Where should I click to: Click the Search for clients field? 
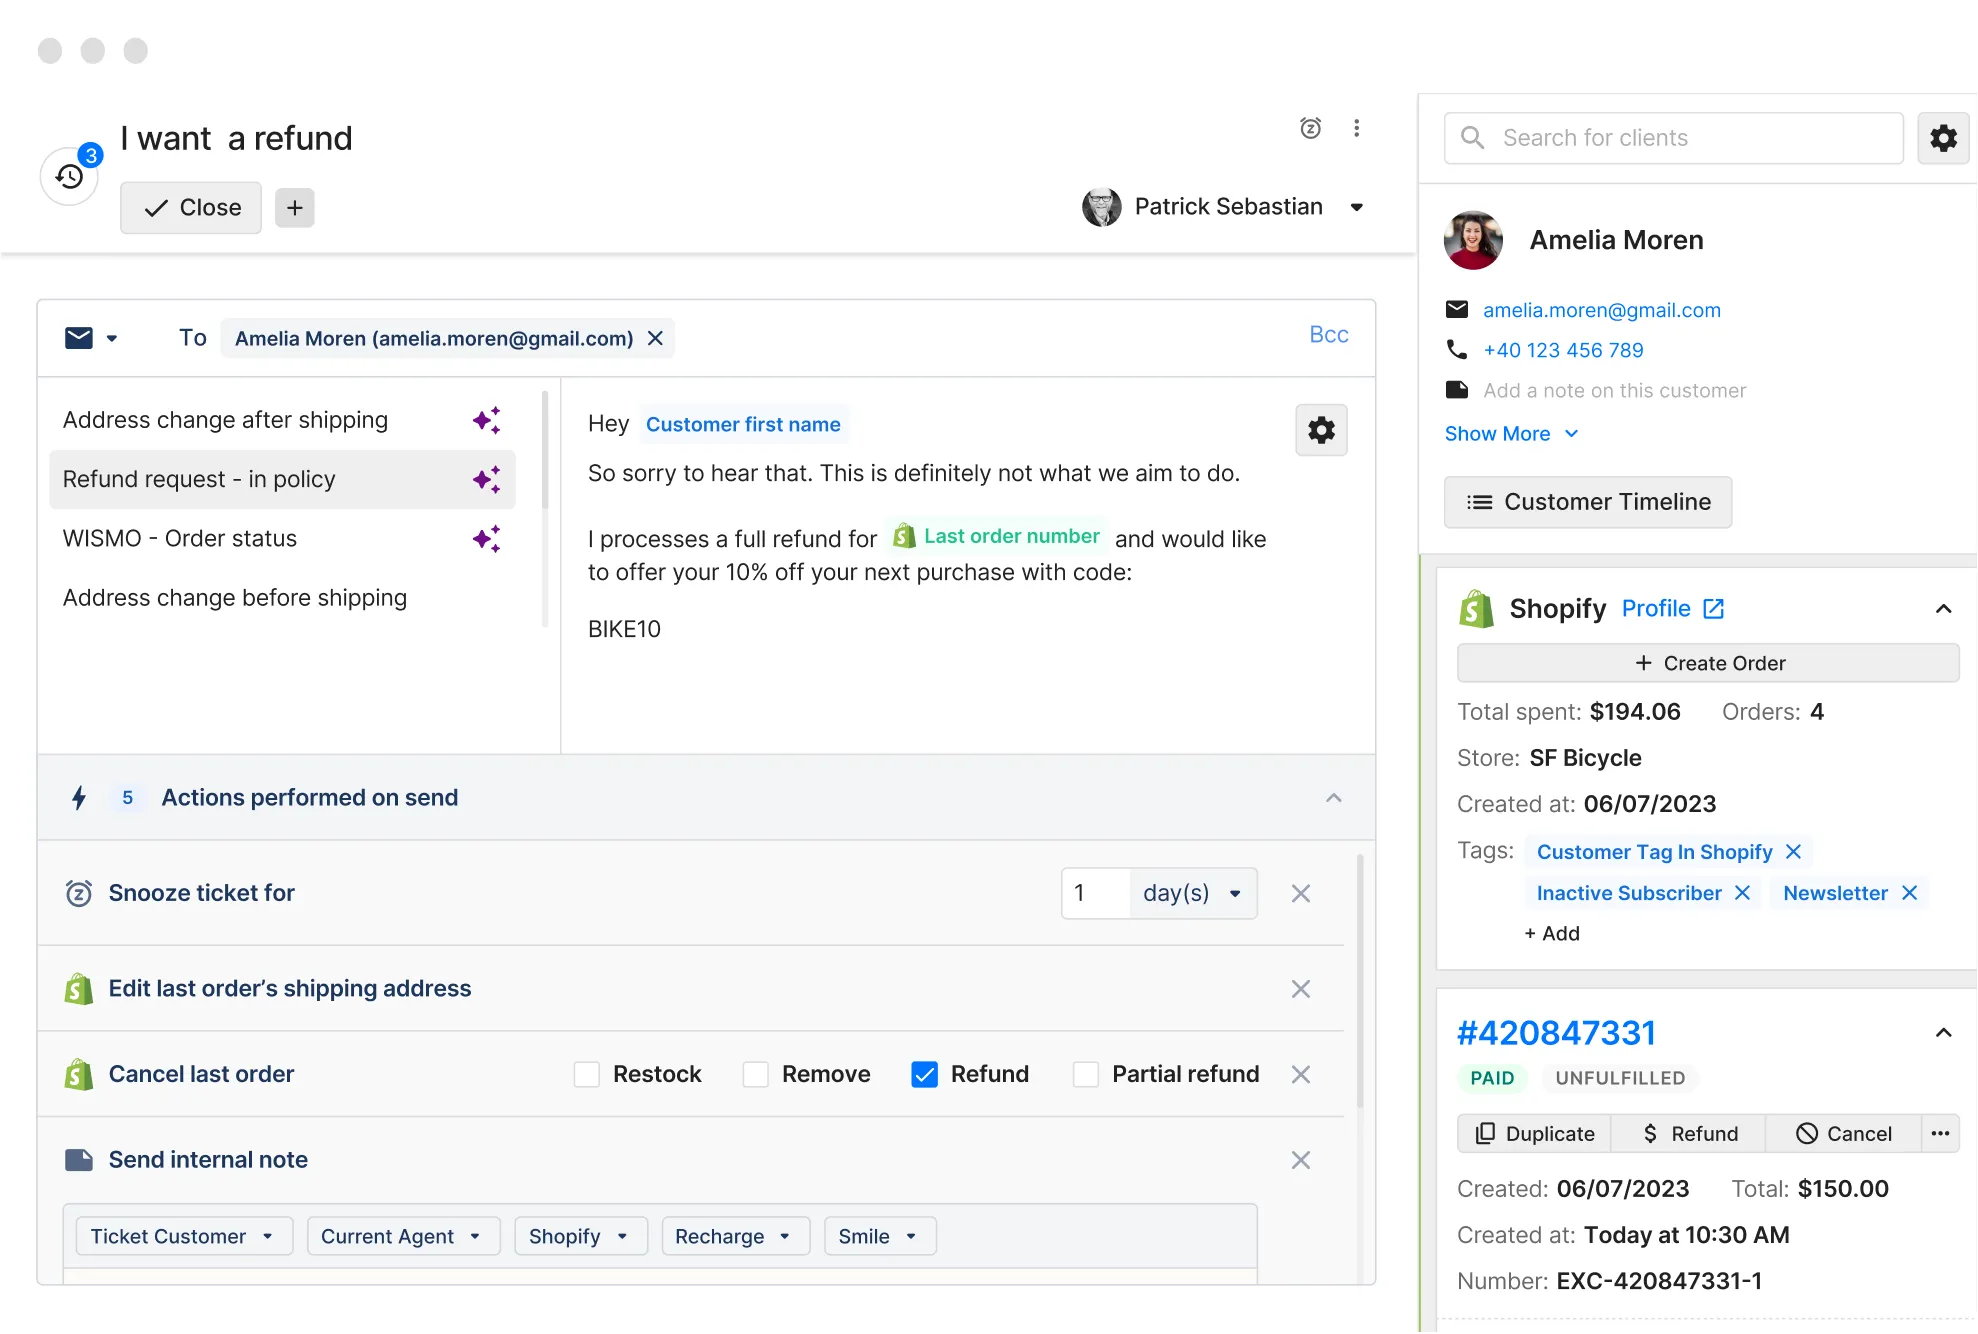[1672, 138]
